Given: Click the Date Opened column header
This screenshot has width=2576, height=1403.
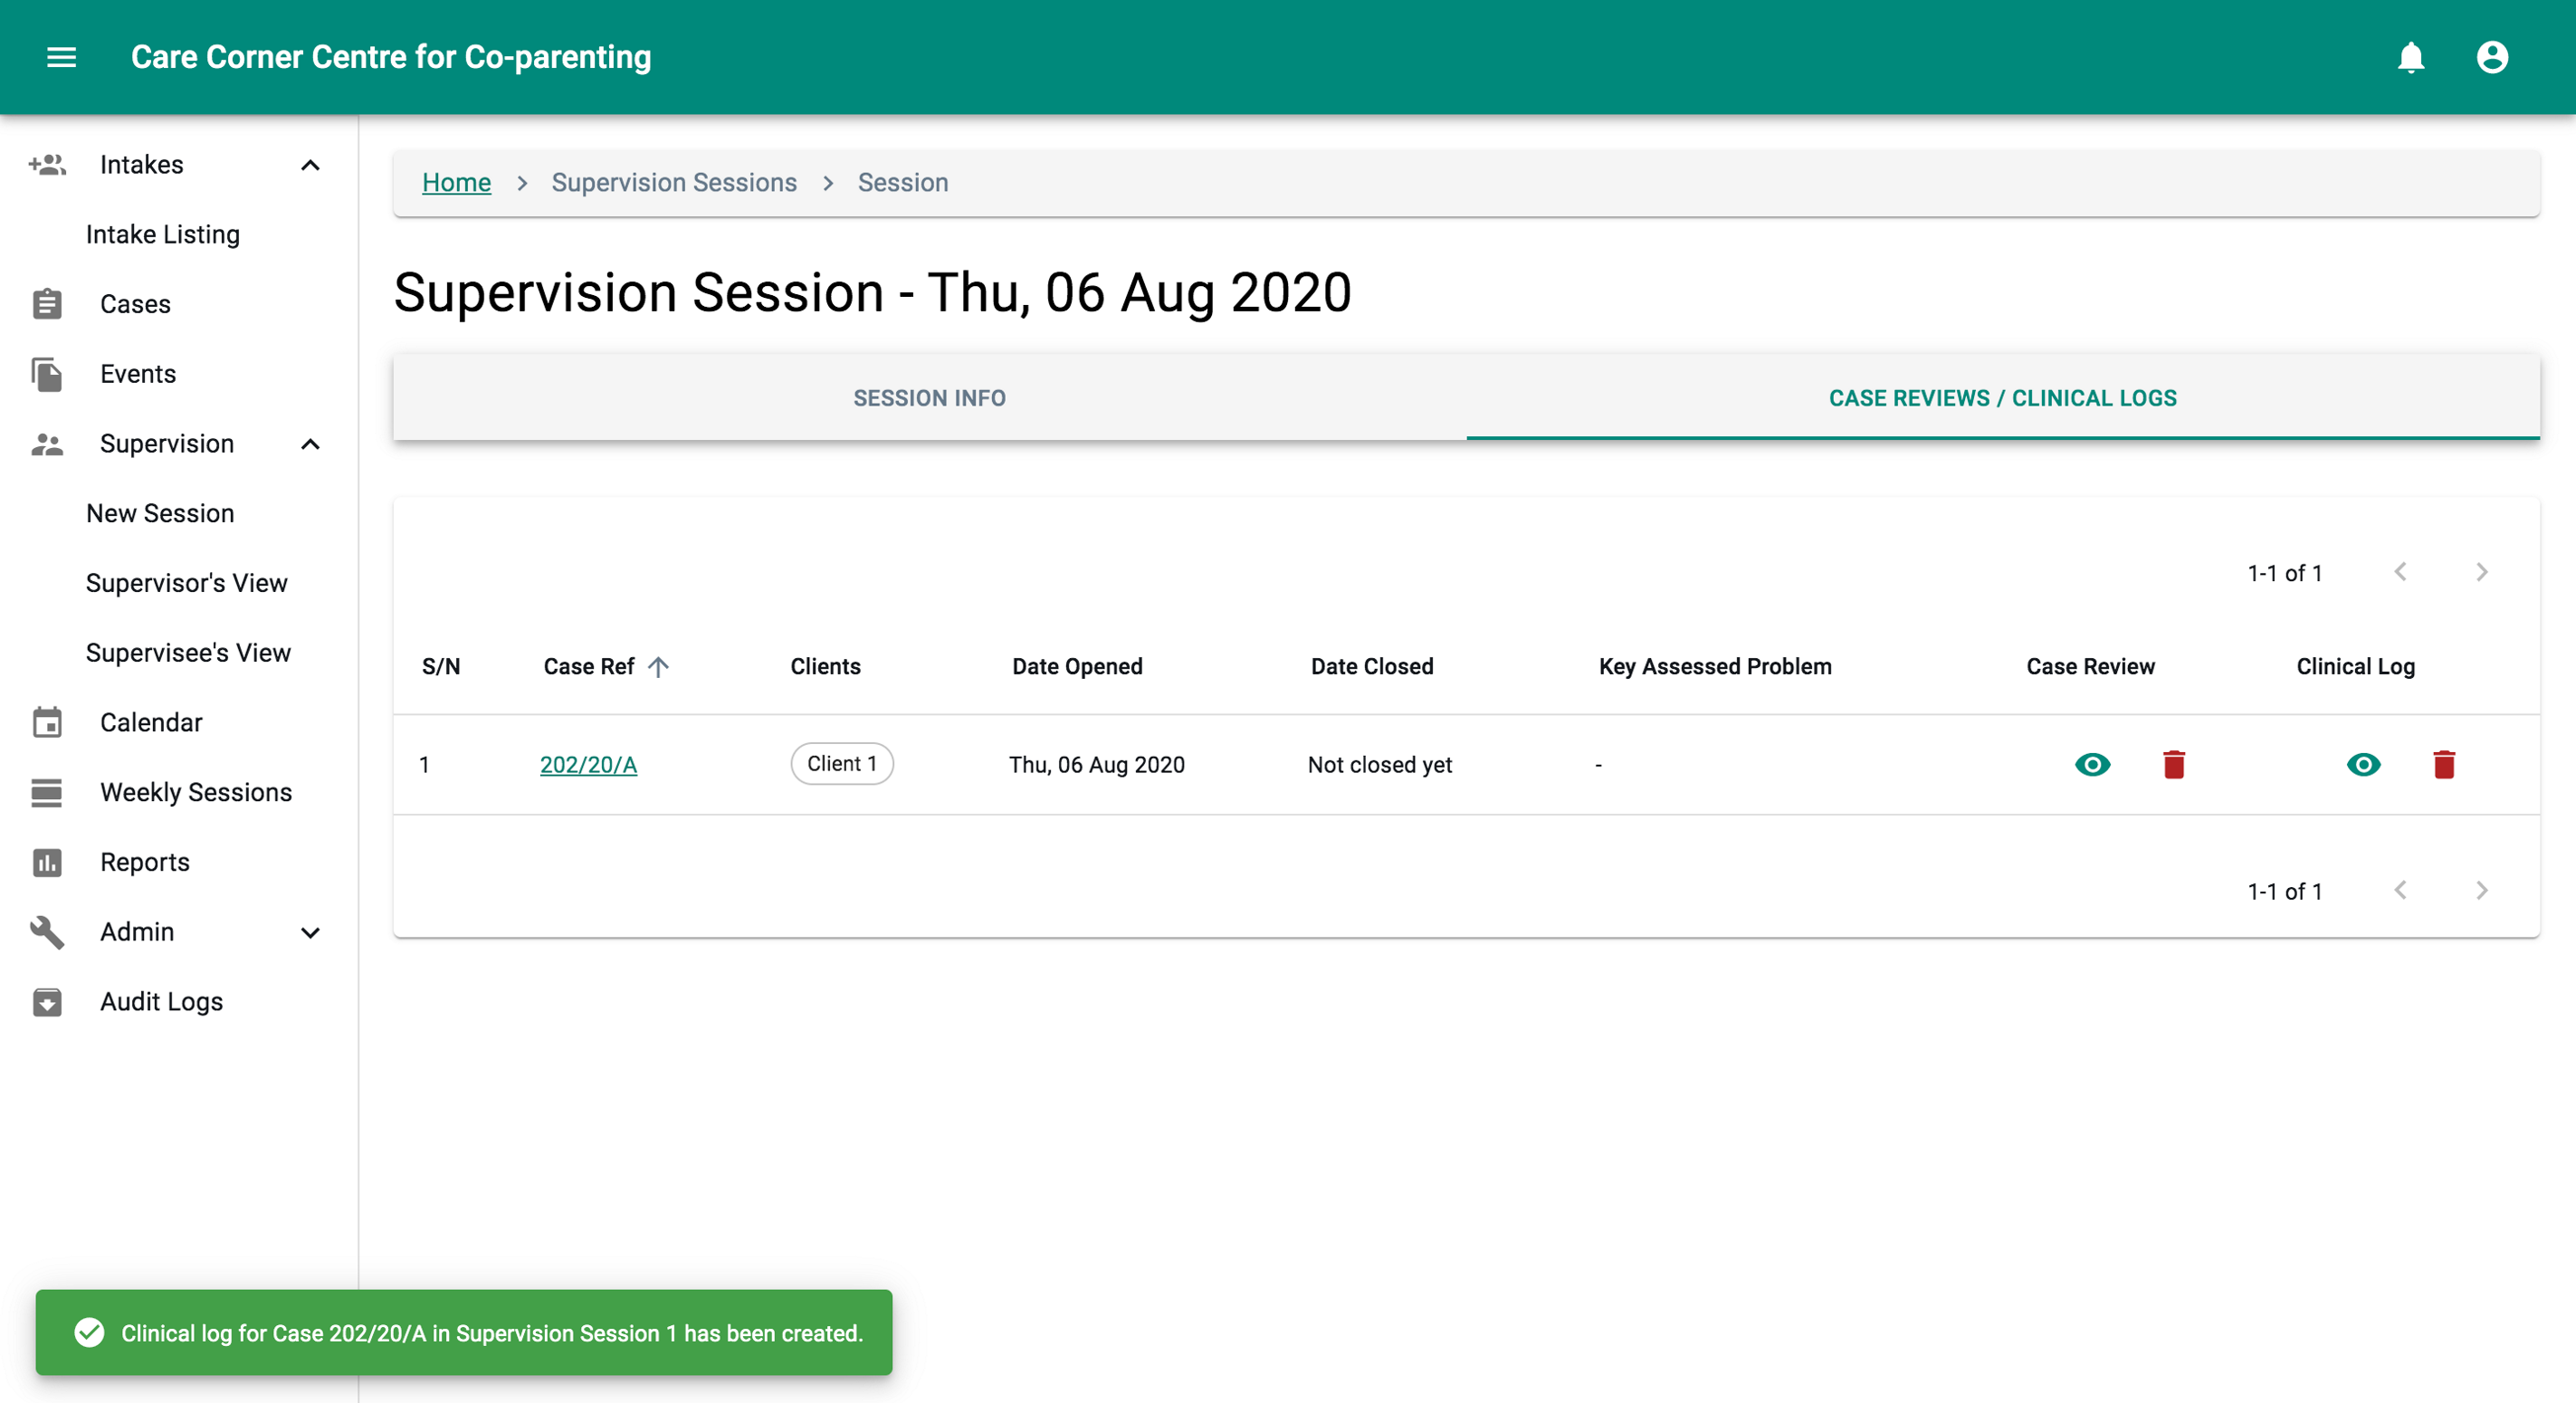Looking at the screenshot, I should pos(1077,667).
